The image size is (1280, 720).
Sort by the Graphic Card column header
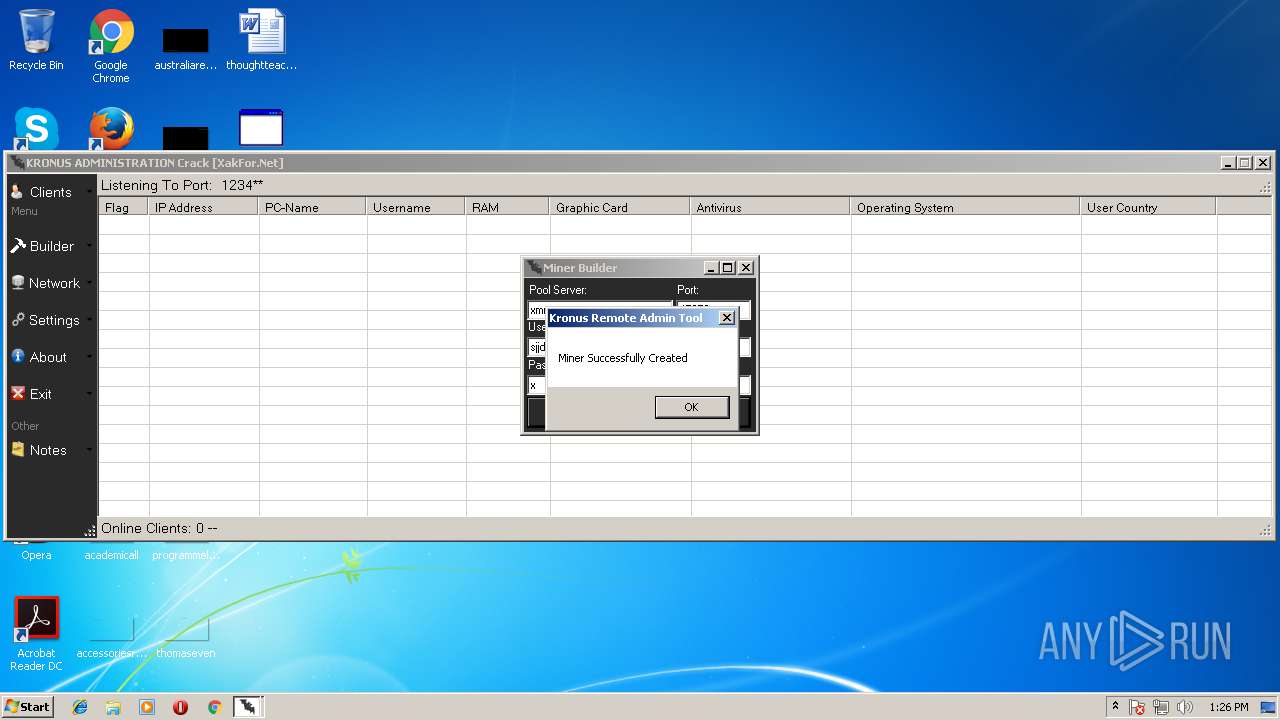pyautogui.click(x=620, y=207)
